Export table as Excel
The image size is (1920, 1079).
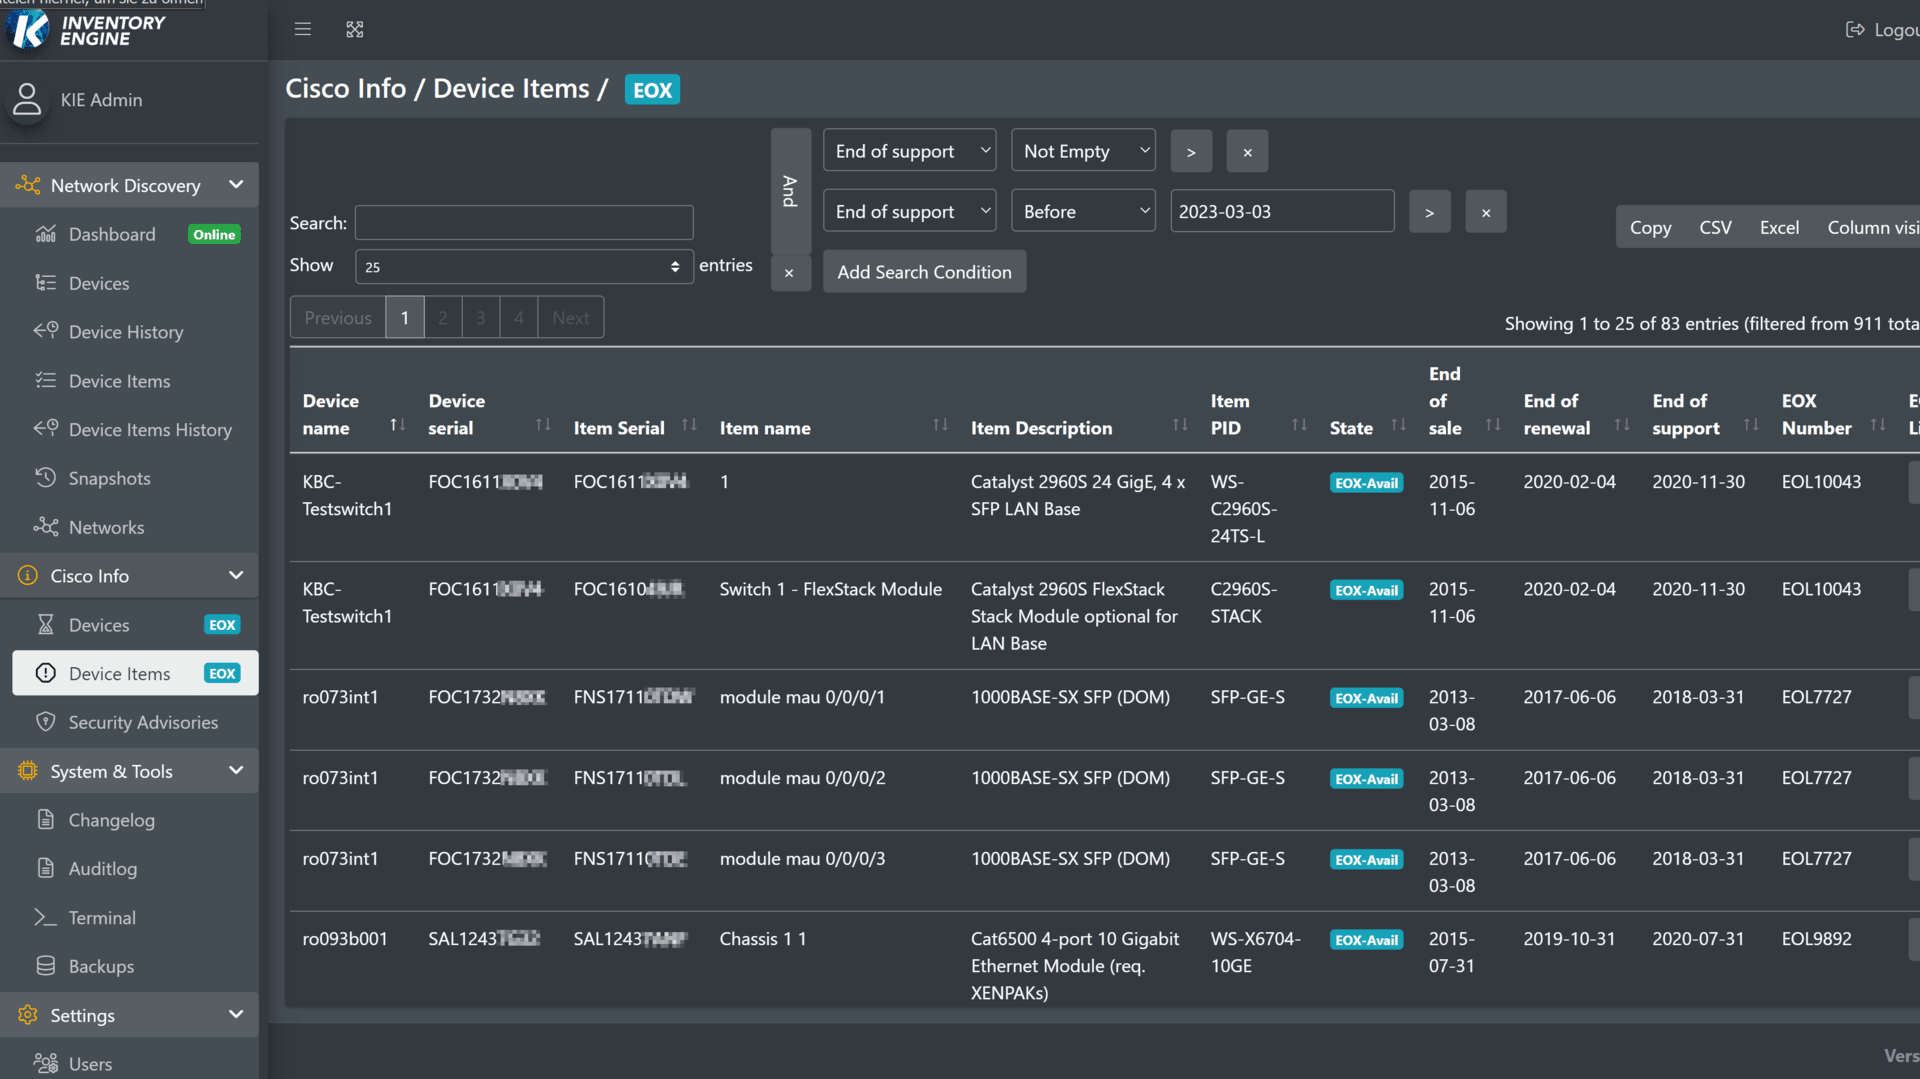(1779, 228)
